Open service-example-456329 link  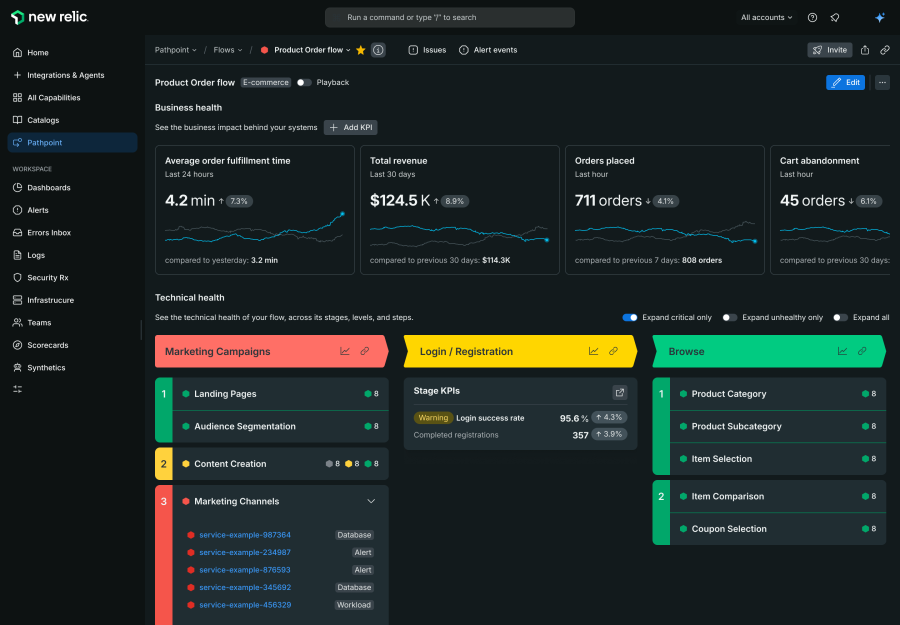tap(245, 605)
